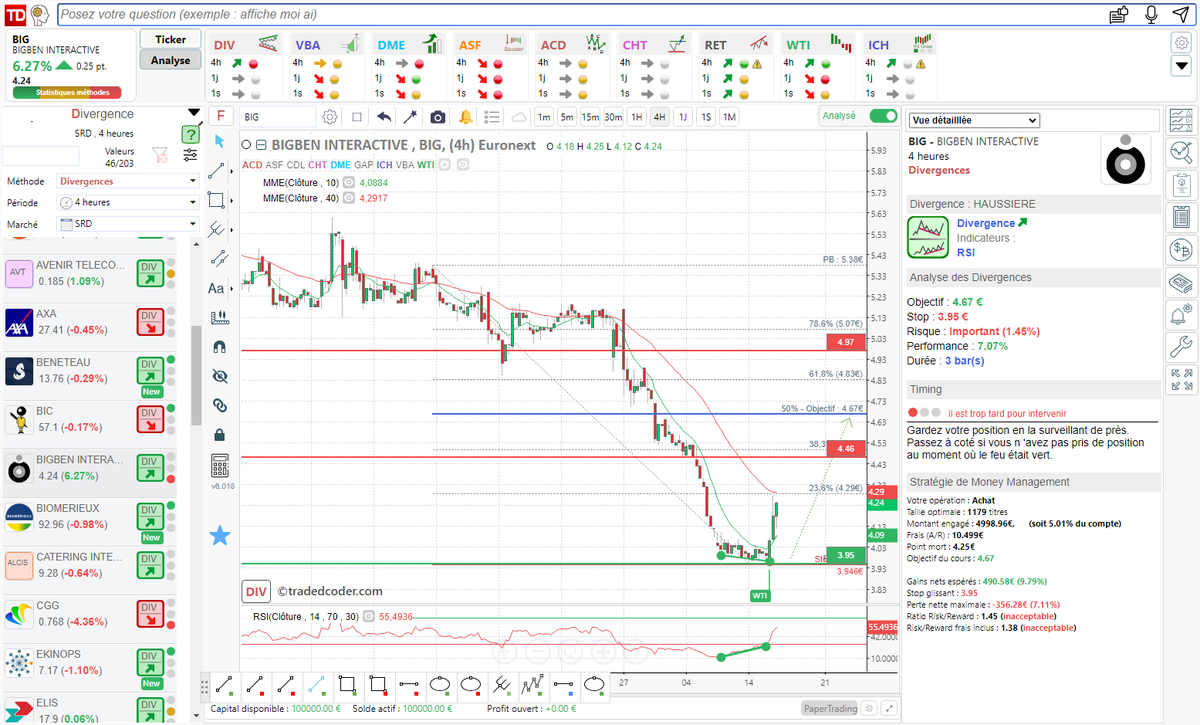Click DIV button on BIOMERIEUX row
The width and height of the screenshot is (1200, 725).
point(150,515)
